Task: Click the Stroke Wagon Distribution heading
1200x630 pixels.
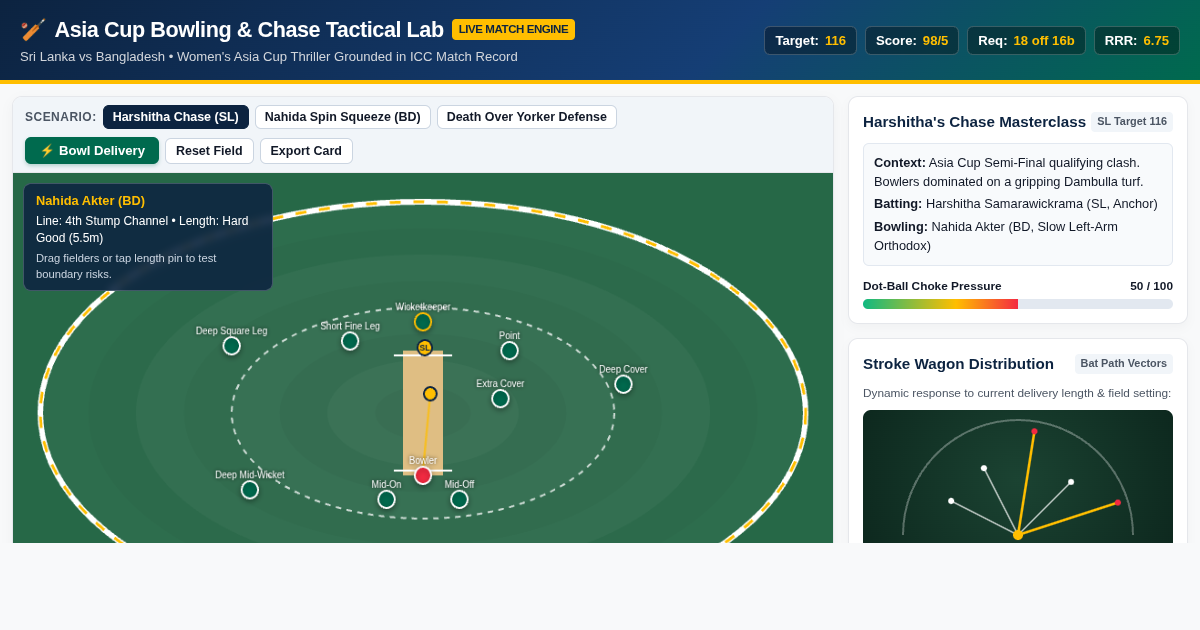Action: click(958, 364)
